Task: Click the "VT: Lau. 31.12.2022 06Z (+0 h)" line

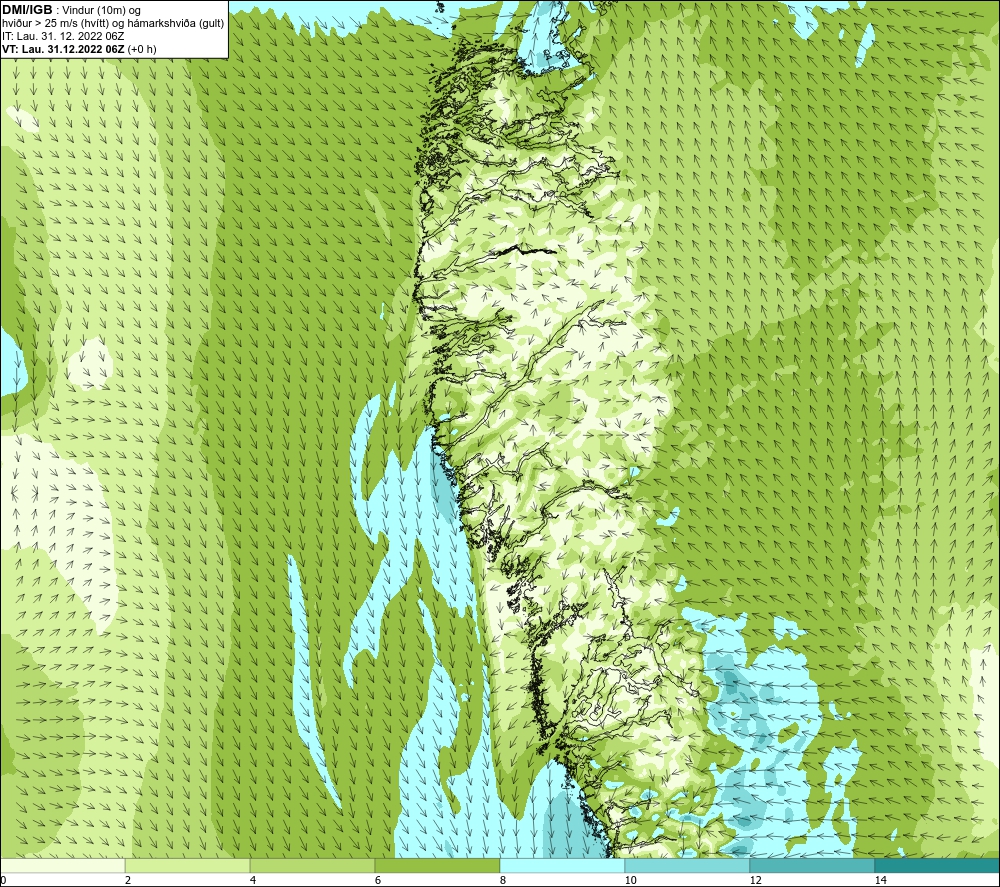Action: (79, 48)
